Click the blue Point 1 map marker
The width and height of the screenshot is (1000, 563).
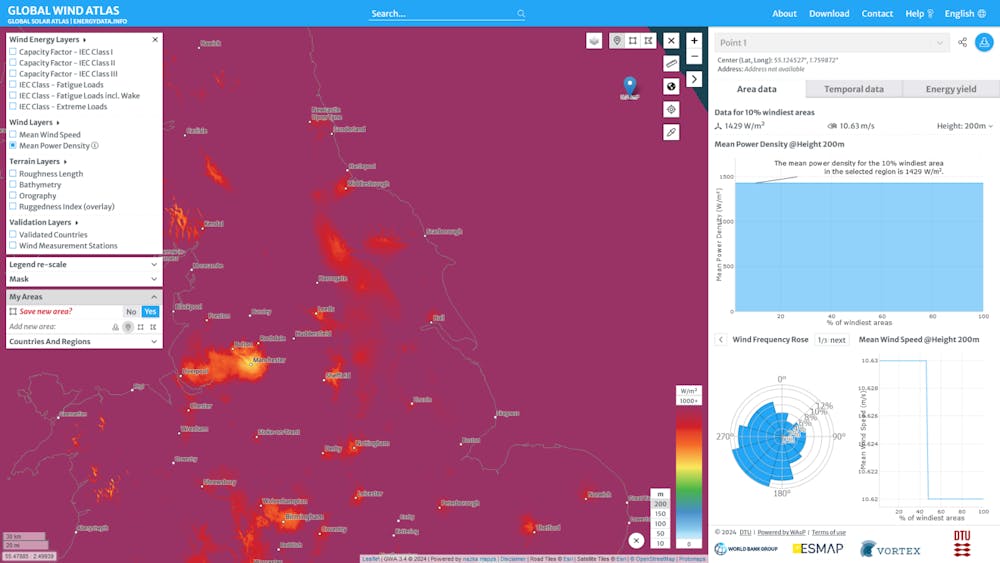pos(629,85)
